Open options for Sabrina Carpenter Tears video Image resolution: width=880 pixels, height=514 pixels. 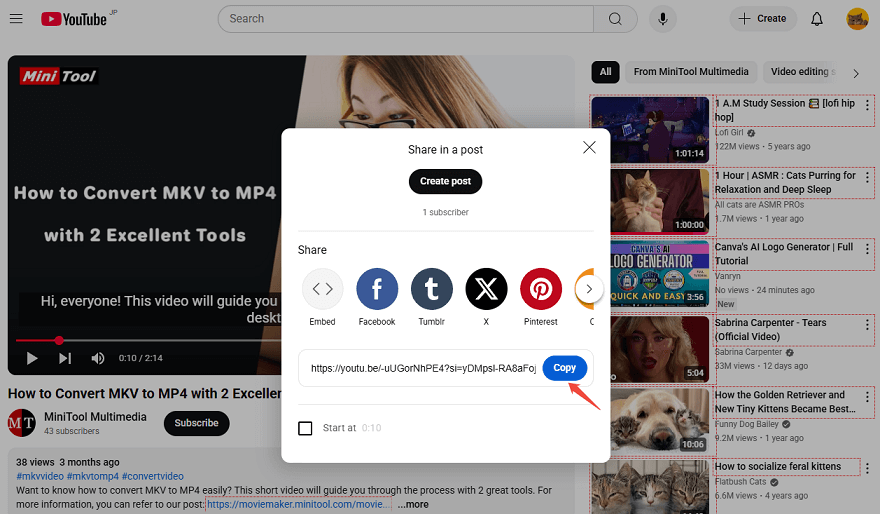click(x=867, y=324)
